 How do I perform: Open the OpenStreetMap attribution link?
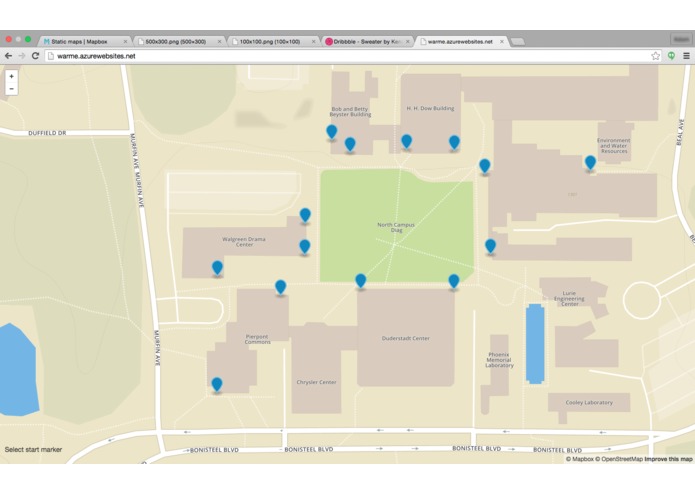[x=618, y=459]
